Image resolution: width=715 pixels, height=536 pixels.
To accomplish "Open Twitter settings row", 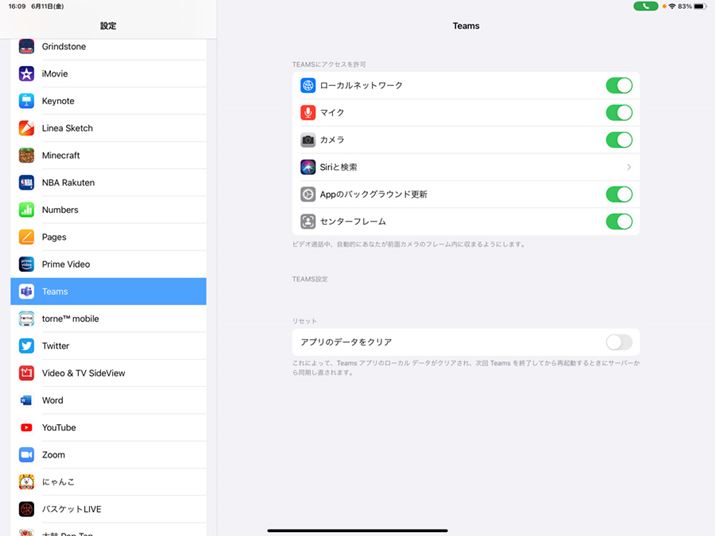I will click(x=109, y=346).
